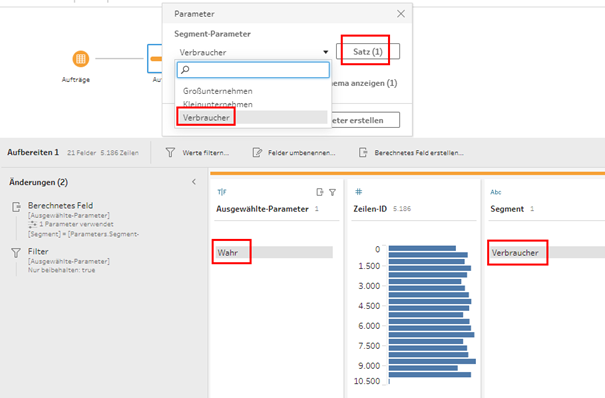Screen dimensions: 605x398
Task: Click the Satz (1) button
Action: point(368,52)
